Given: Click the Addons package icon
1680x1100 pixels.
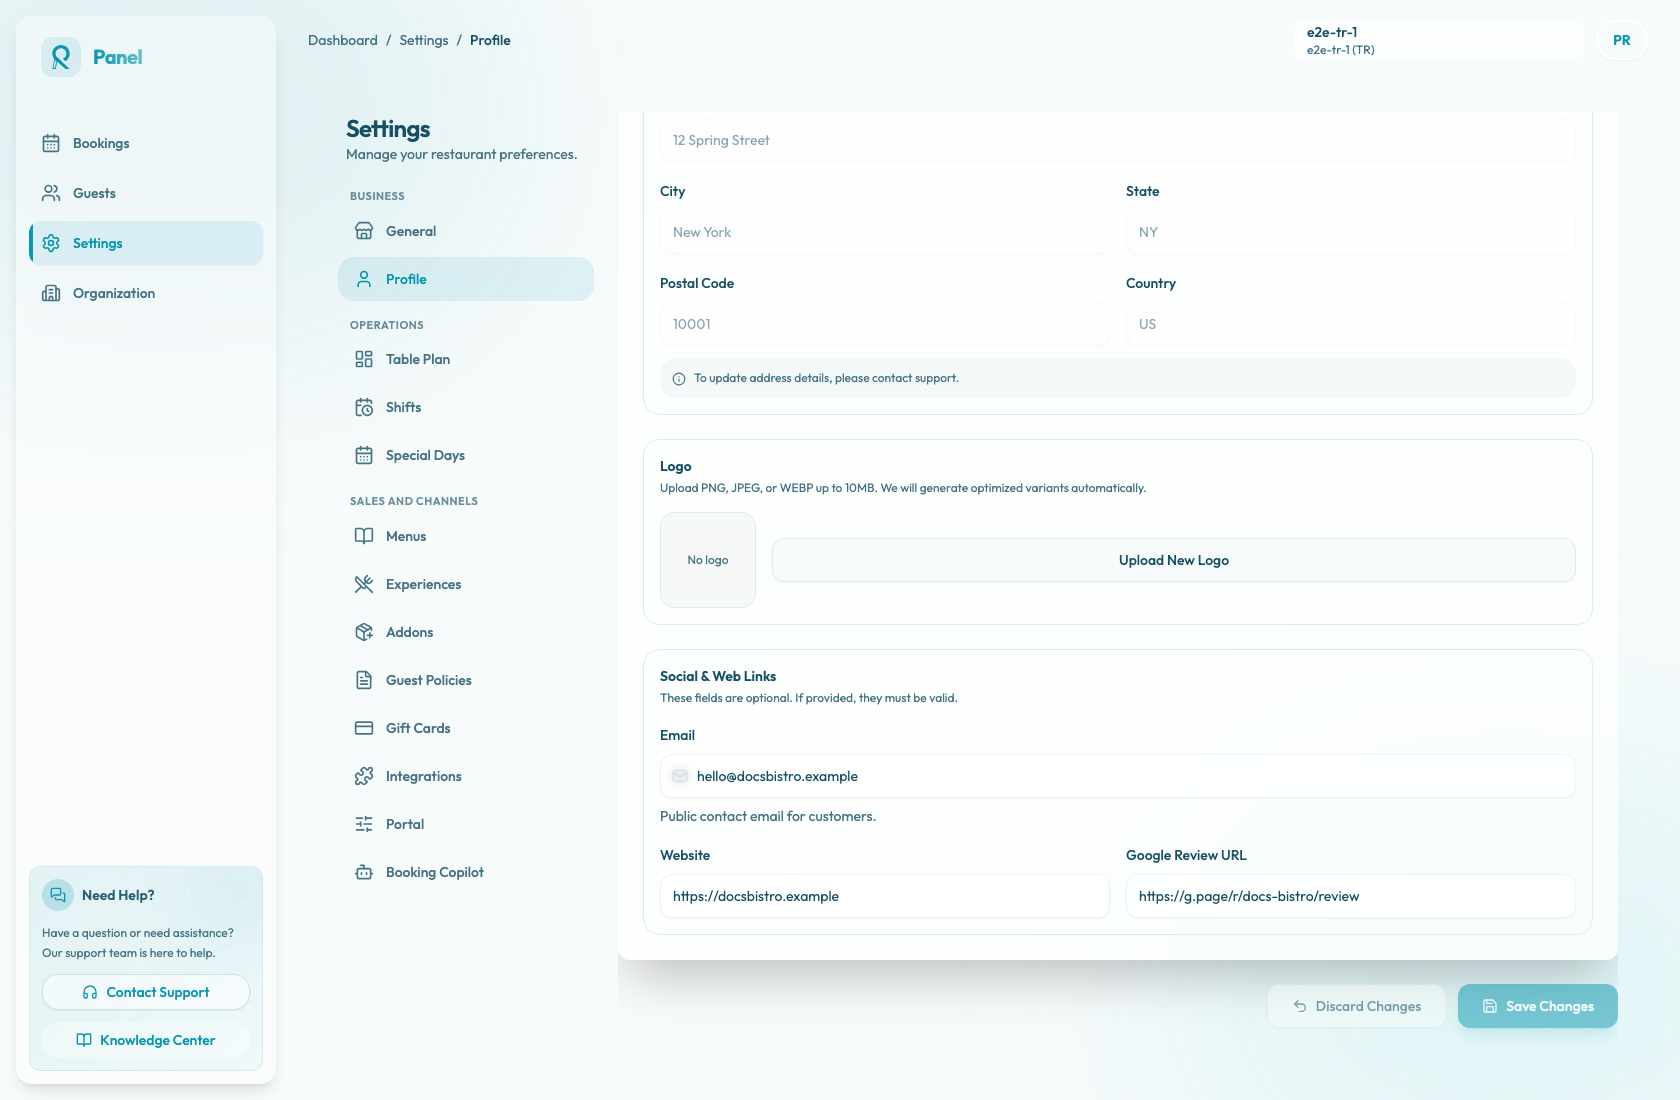Looking at the screenshot, I should pyautogui.click(x=364, y=632).
